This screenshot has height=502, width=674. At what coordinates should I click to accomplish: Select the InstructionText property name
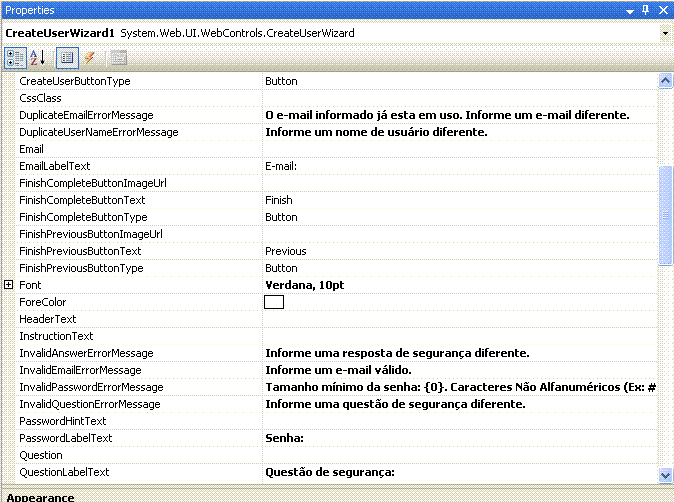tap(56, 336)
